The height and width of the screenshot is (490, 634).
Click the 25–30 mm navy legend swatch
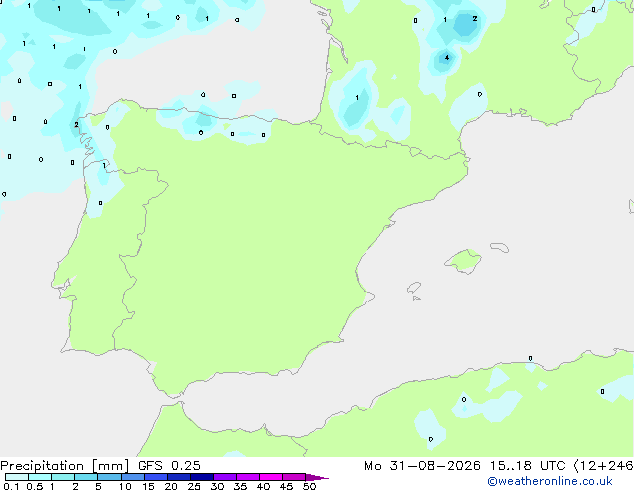coord(202,477)
